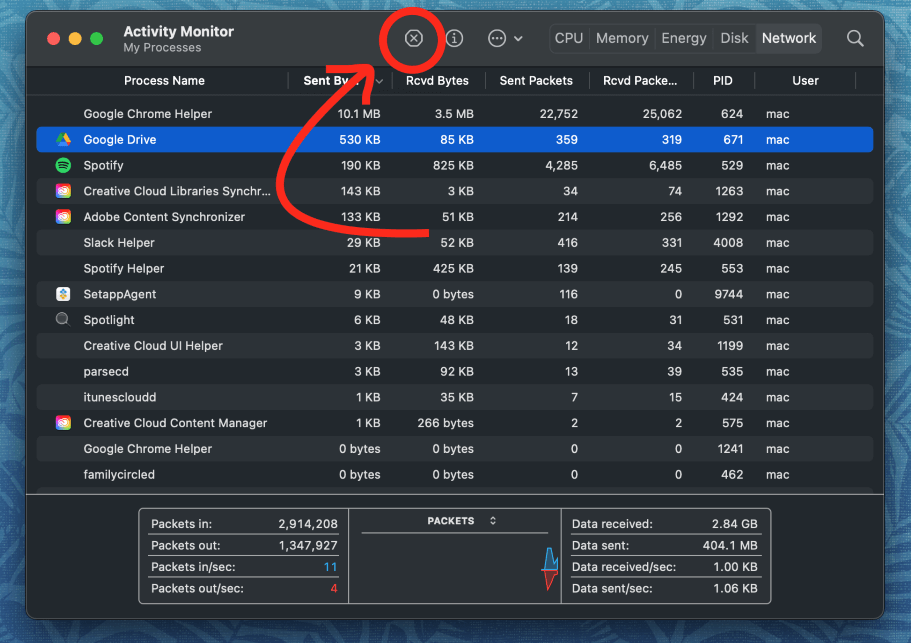The width and height of the screenshot is (911, 643).
Task: Select the familycircled process
Action: pyautogui.click(x=119, y=475)
